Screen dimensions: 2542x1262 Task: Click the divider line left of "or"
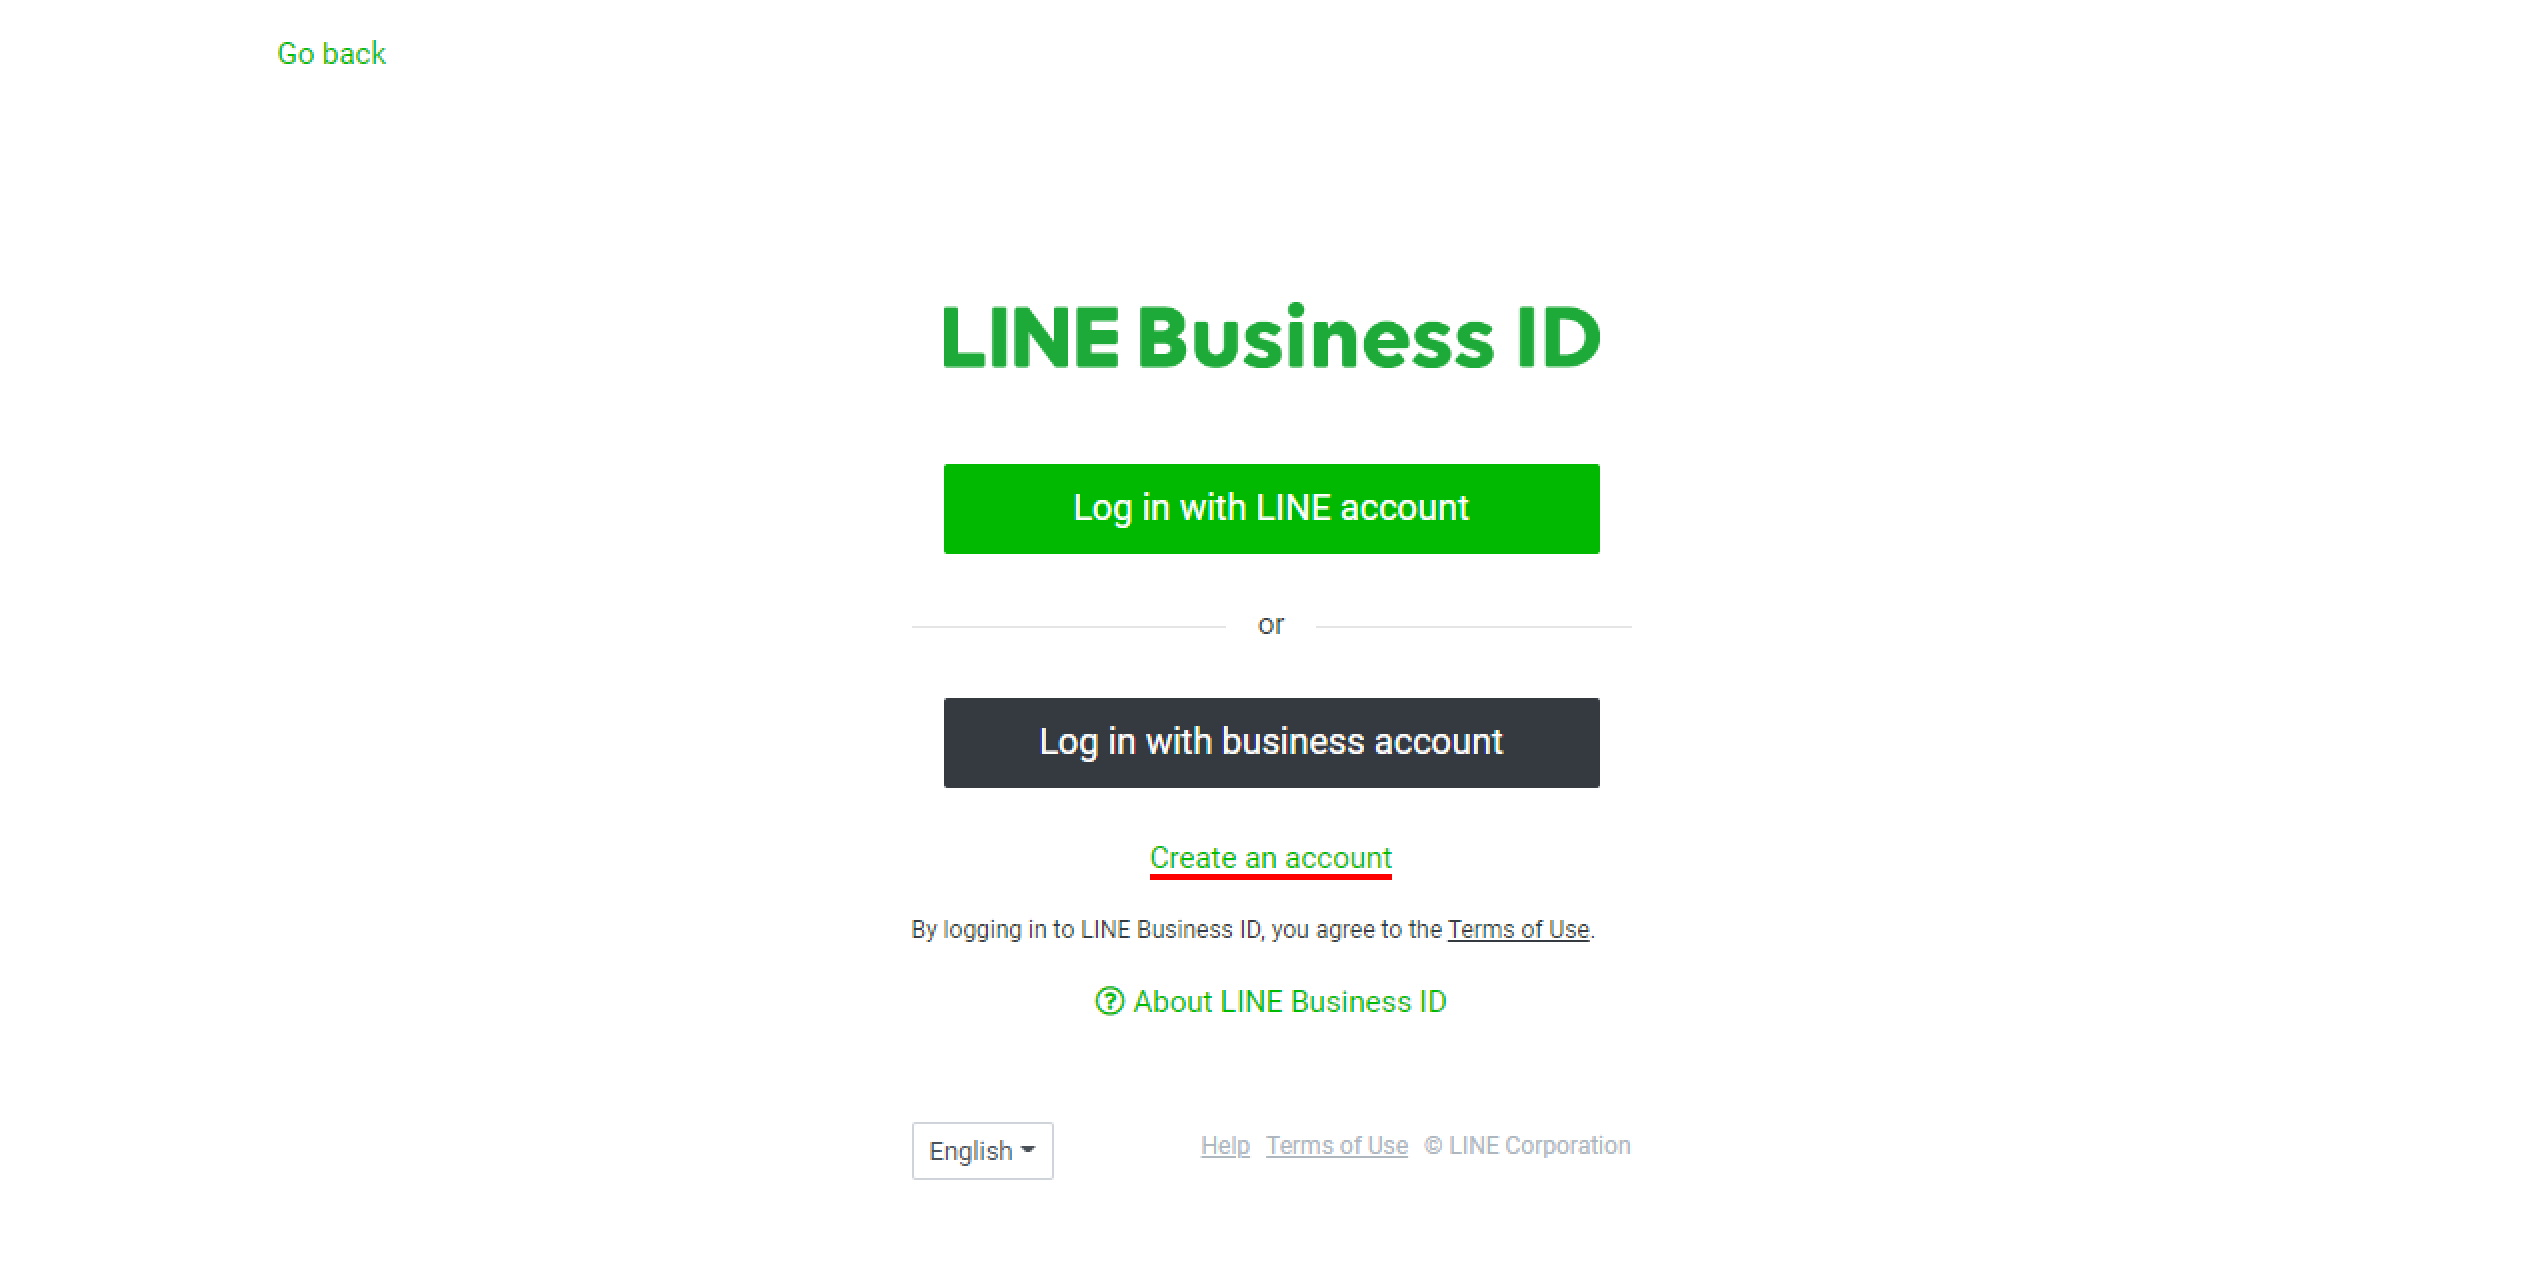(1068, 627)
